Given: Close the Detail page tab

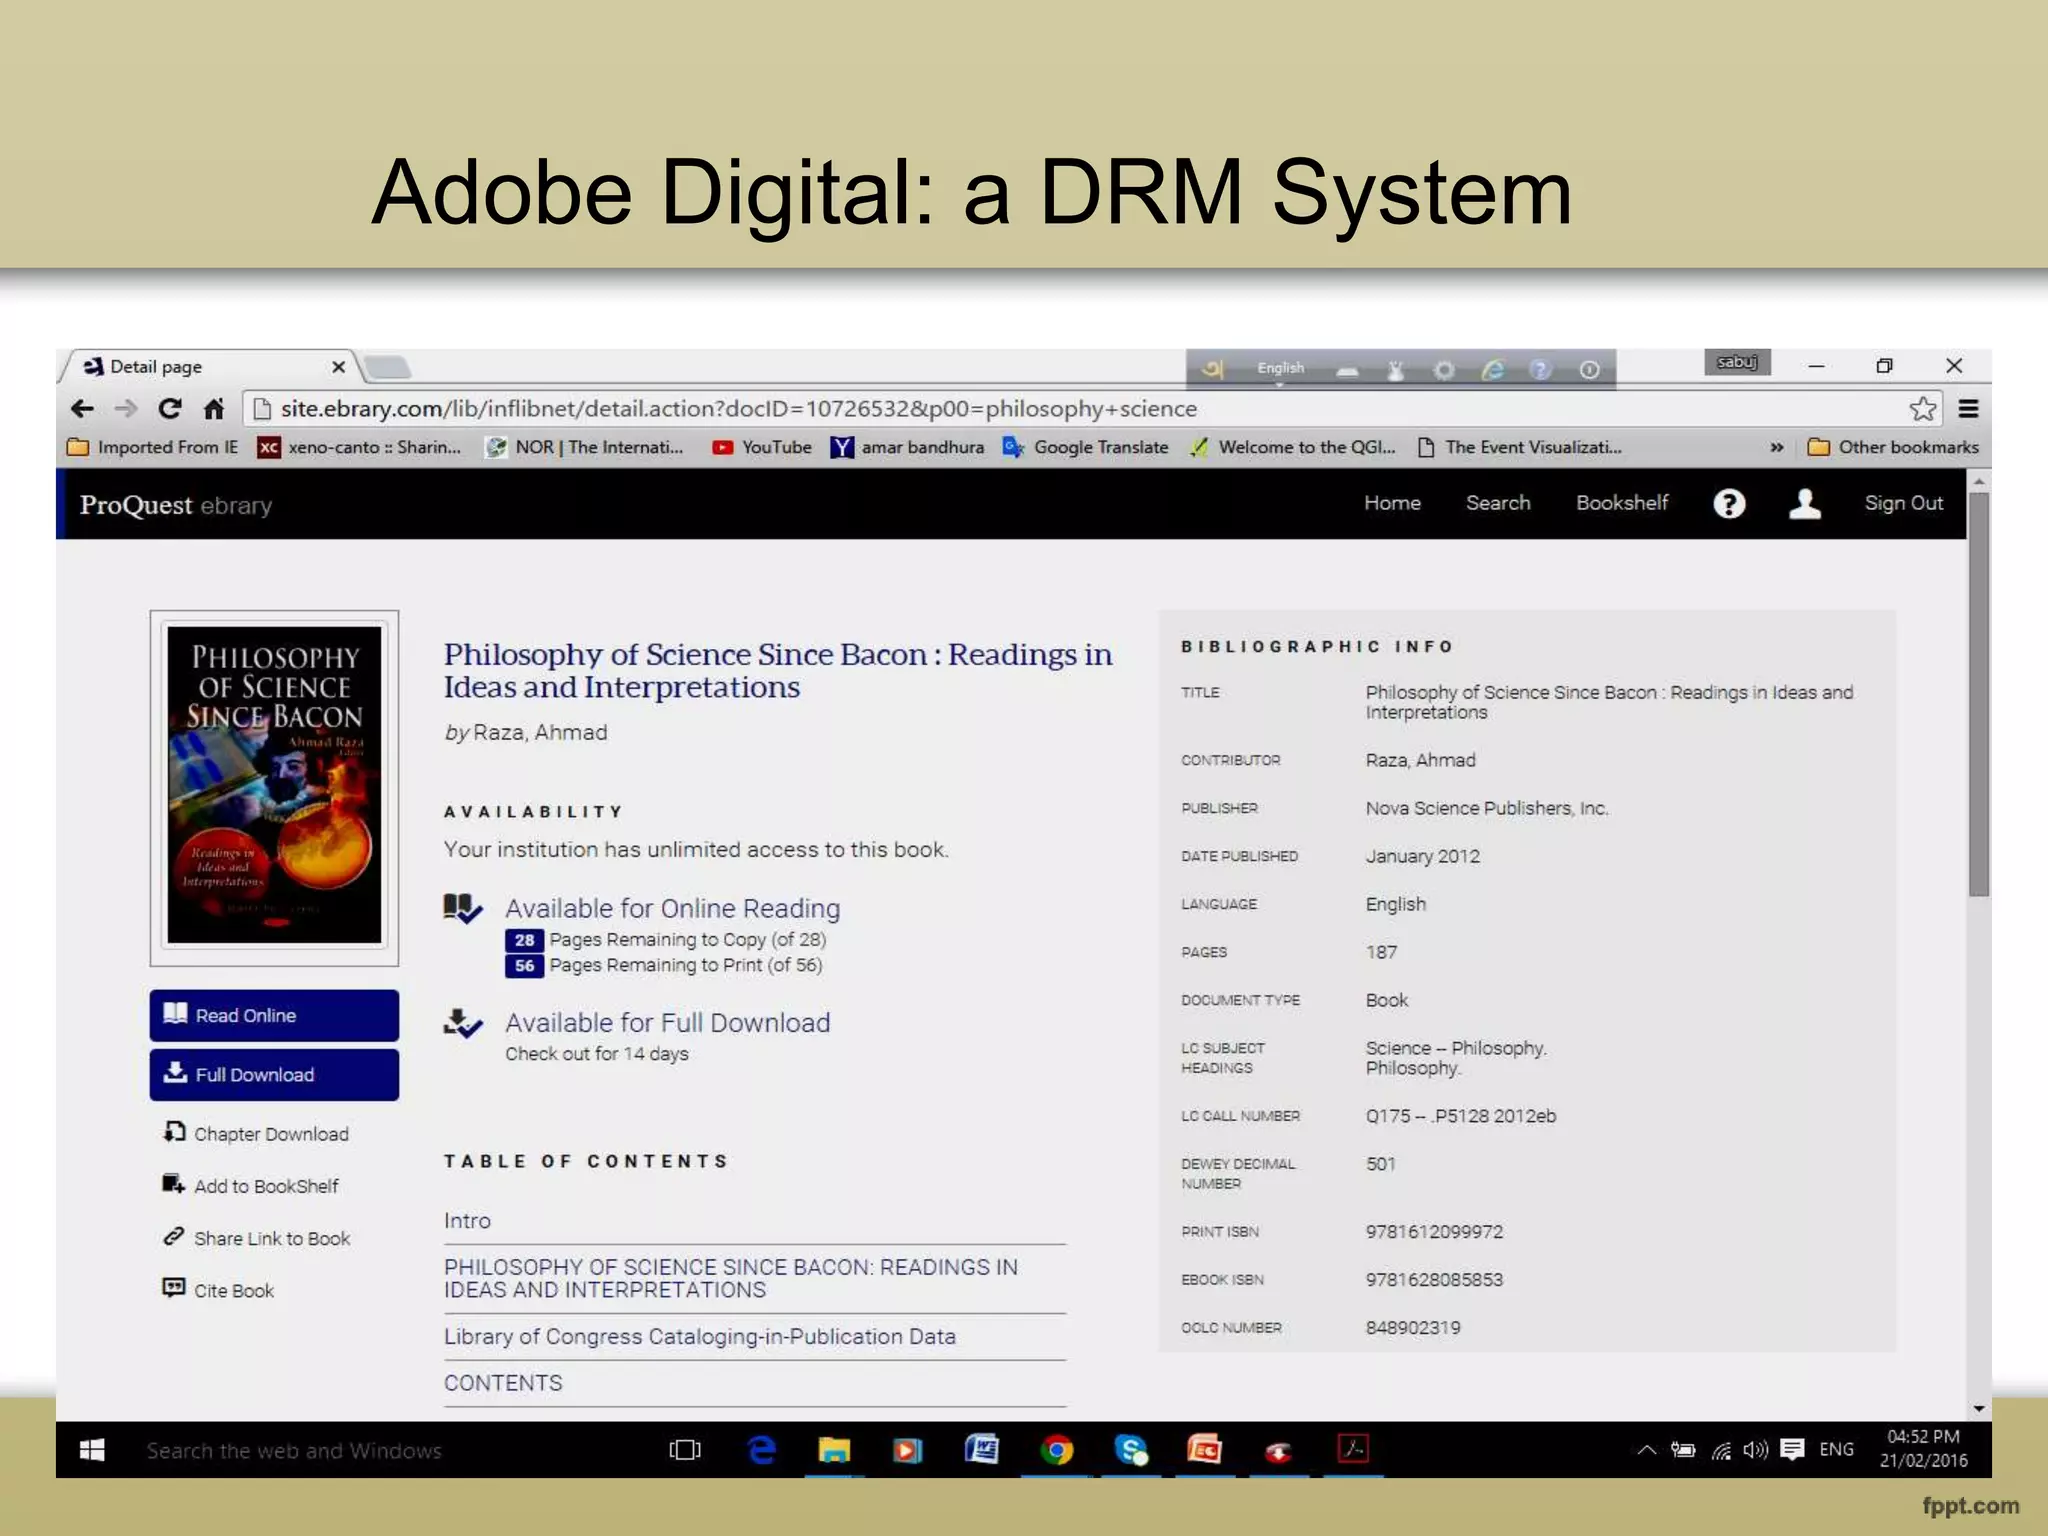Looking at the screenshot, I should [338, 367].
